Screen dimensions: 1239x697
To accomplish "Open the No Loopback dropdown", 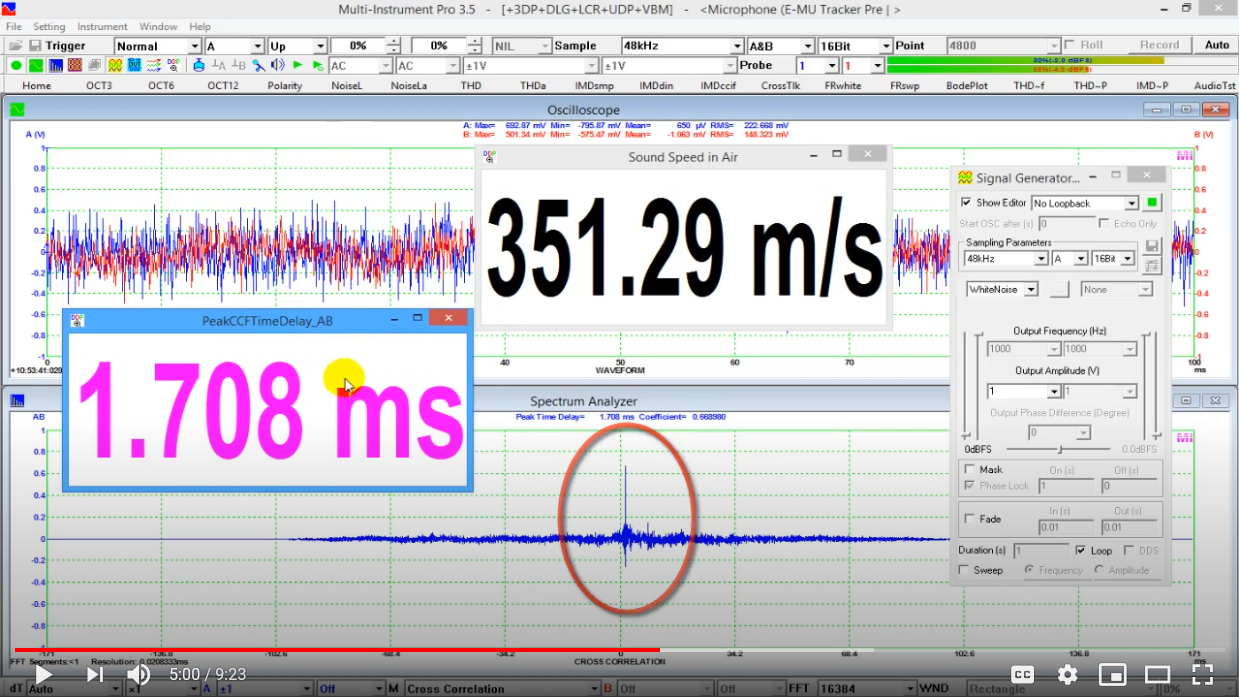I will pyautogui.click(x=1085, y=203).
